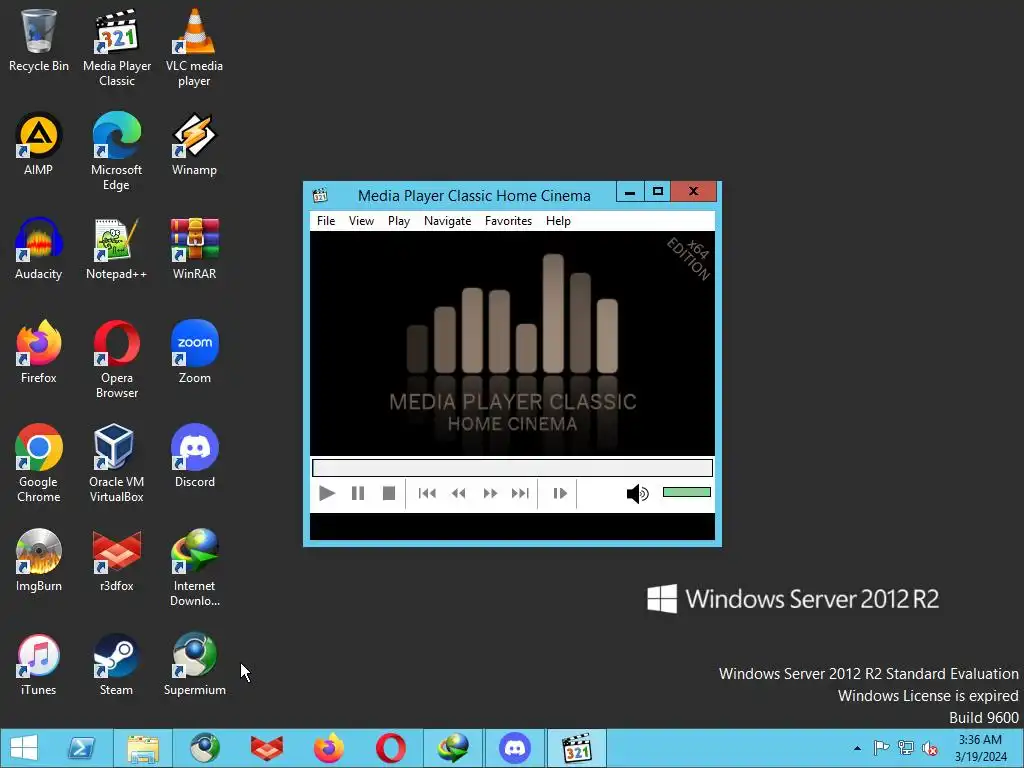Open the Play menu
1024x768 pixels.
(x=399, y=221)
